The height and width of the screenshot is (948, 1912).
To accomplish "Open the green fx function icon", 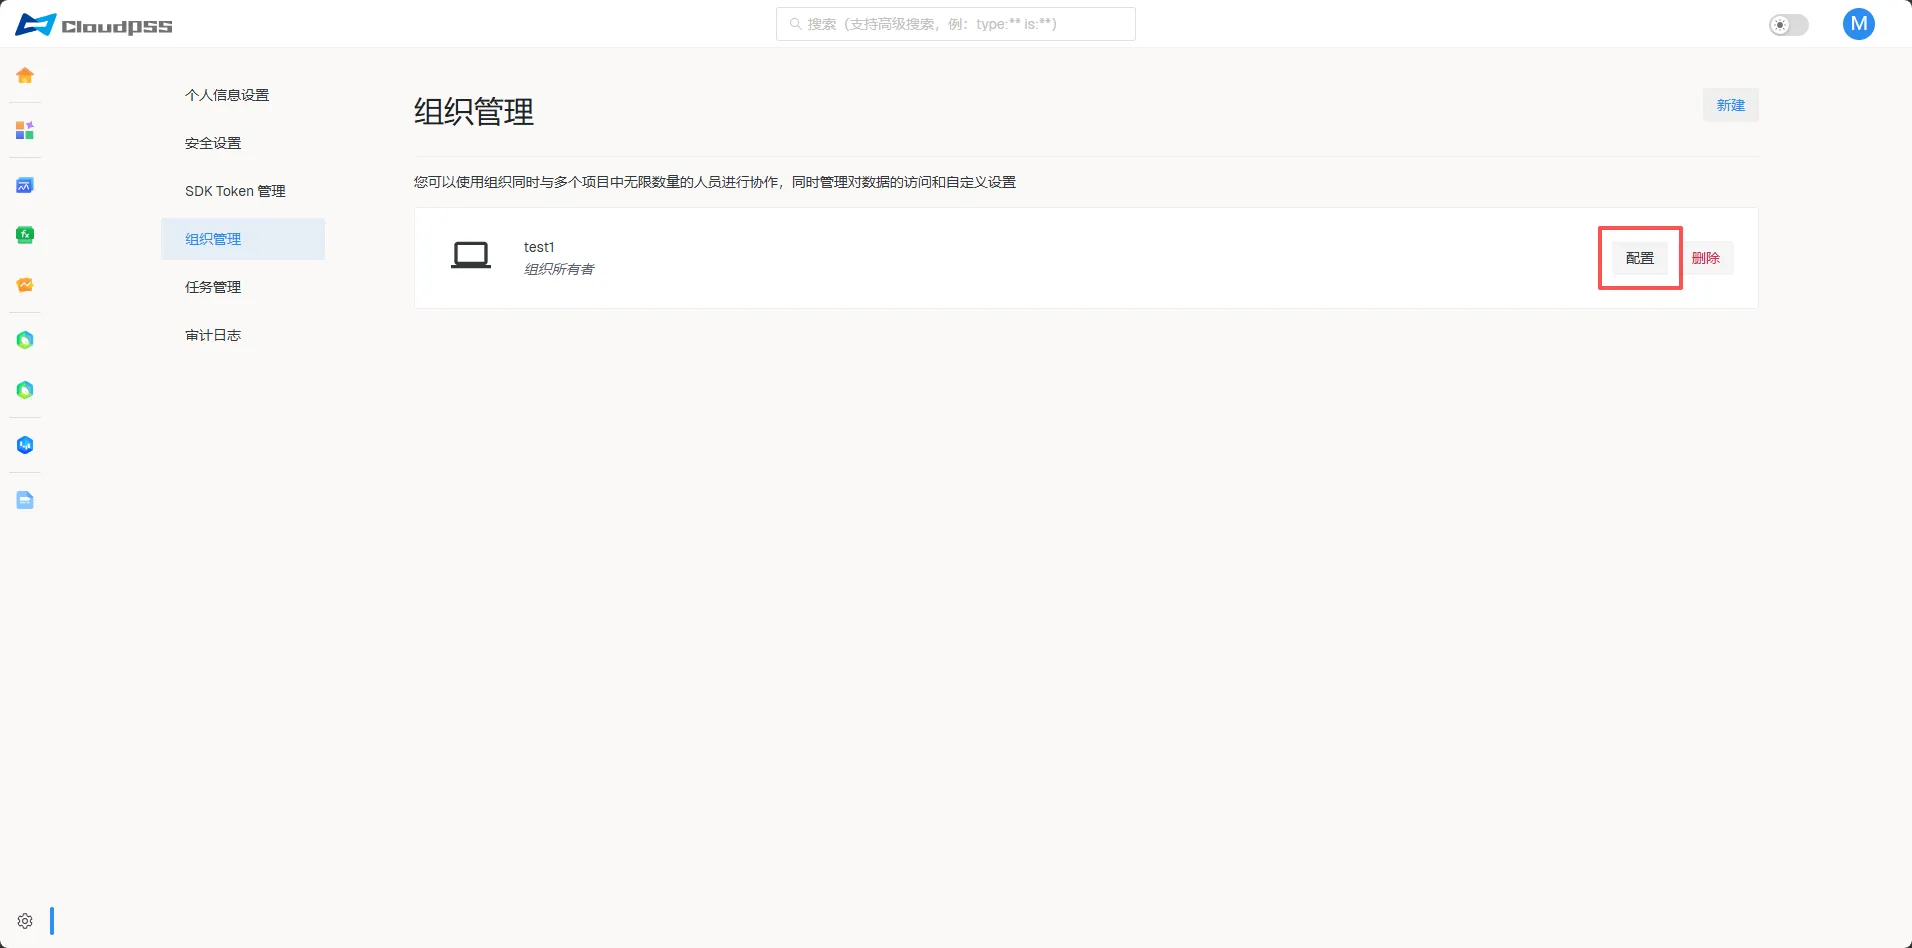I will pyautogui.click(x=25, y=235).
